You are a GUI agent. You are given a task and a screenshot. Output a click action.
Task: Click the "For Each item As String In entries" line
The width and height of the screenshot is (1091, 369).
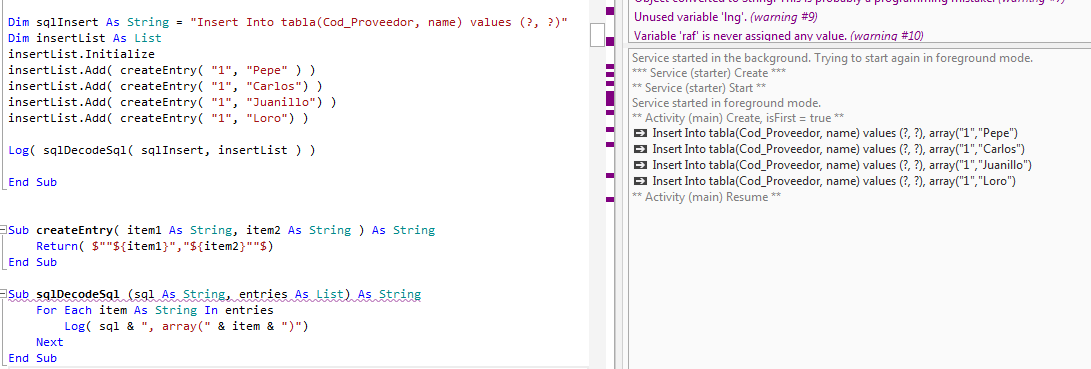coord(154,310)
